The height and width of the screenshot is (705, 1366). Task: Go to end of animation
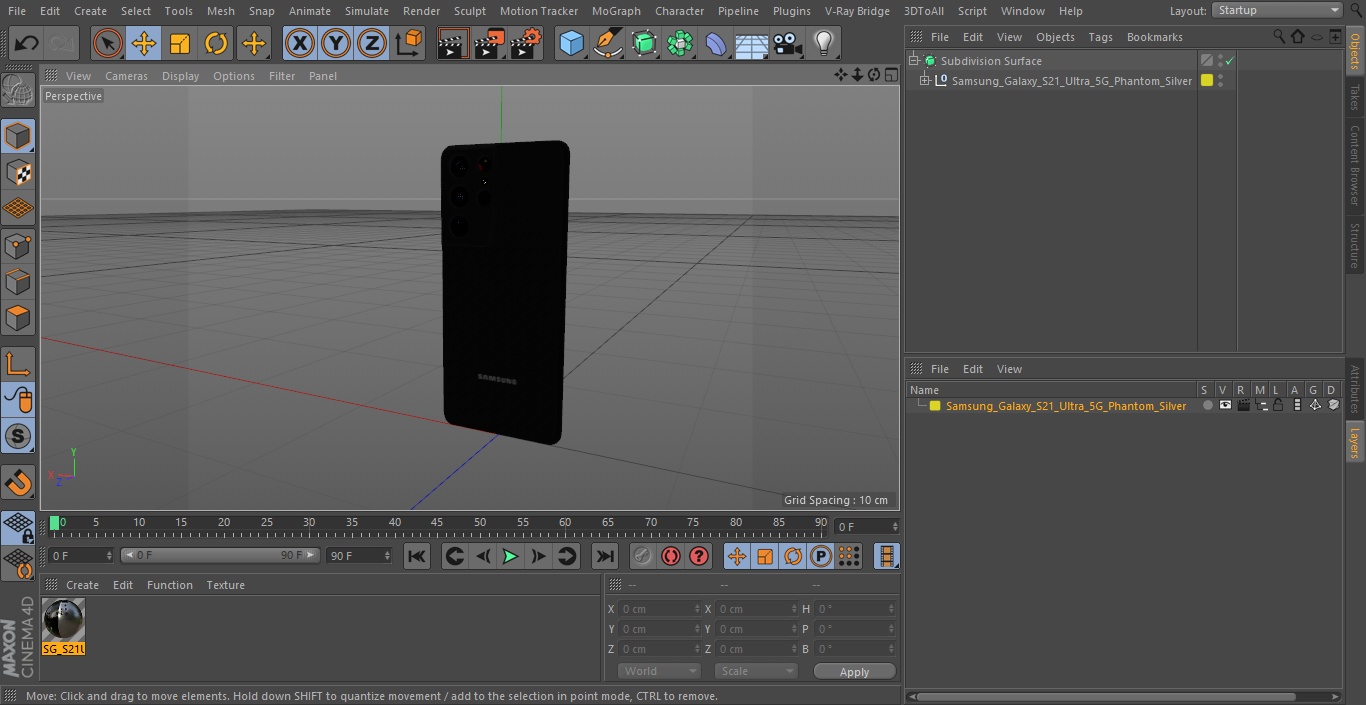[604, 556]
